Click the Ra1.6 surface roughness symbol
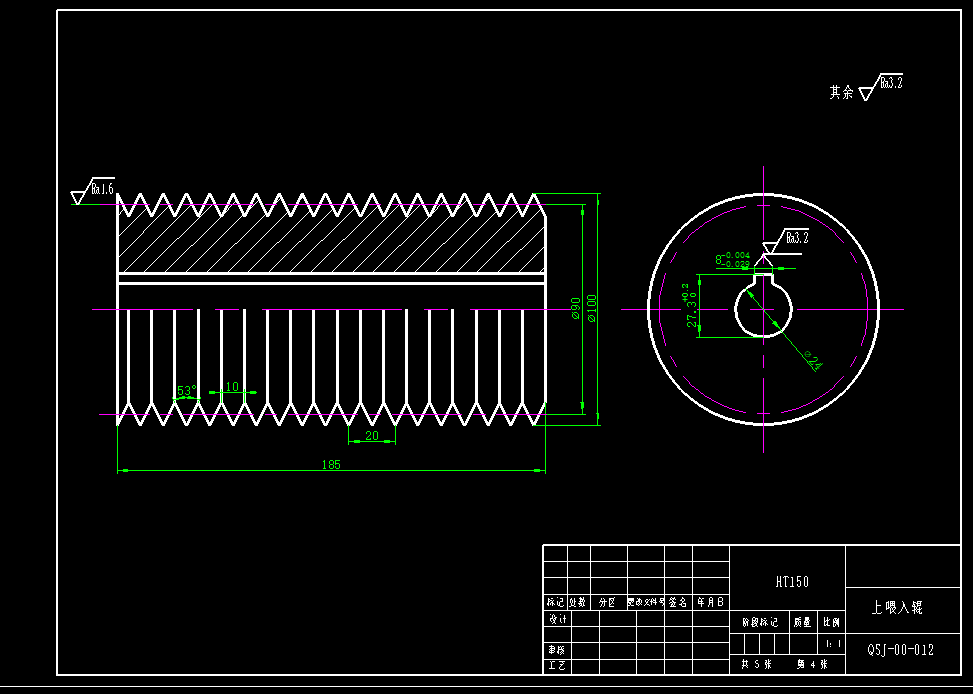The height and width of the screenshot is (694, 973). [x=92, y=190]
